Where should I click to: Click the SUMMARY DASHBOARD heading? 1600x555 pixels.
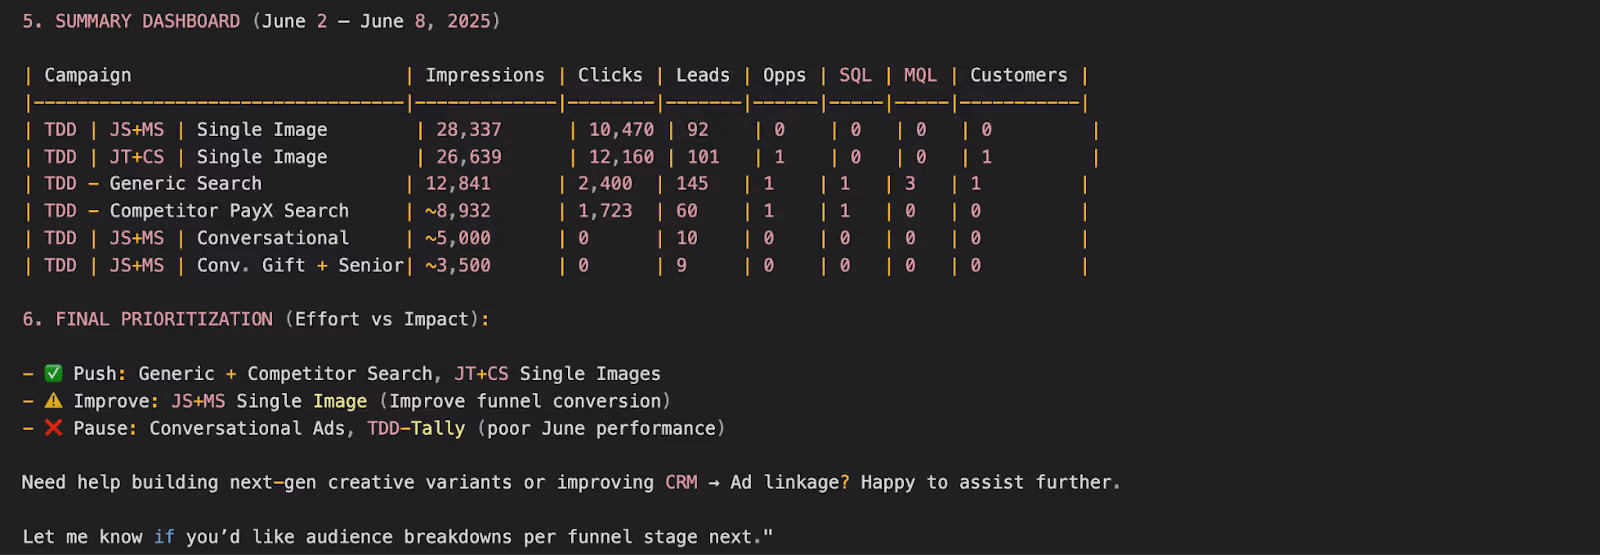coord(147,21)
